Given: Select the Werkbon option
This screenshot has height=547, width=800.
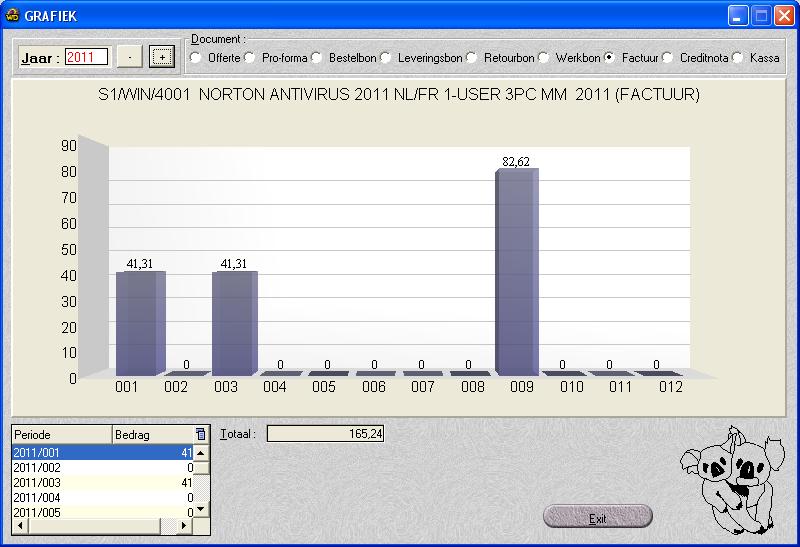Looking at the screenshot, I should pyautogui.click(x=544, y=58).
